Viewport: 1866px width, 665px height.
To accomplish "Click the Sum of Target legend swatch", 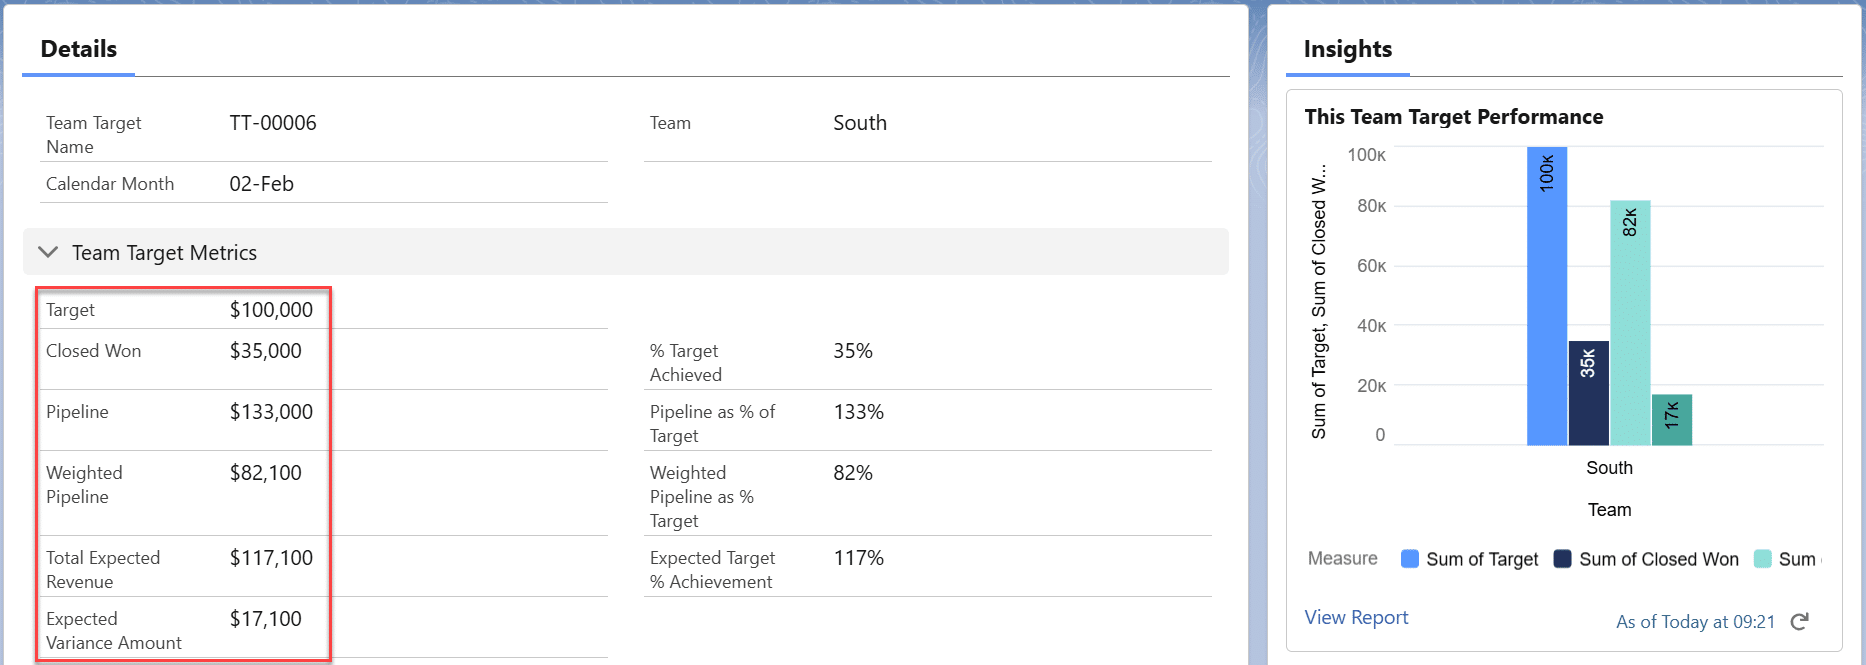I will [x=1410, y=559].
